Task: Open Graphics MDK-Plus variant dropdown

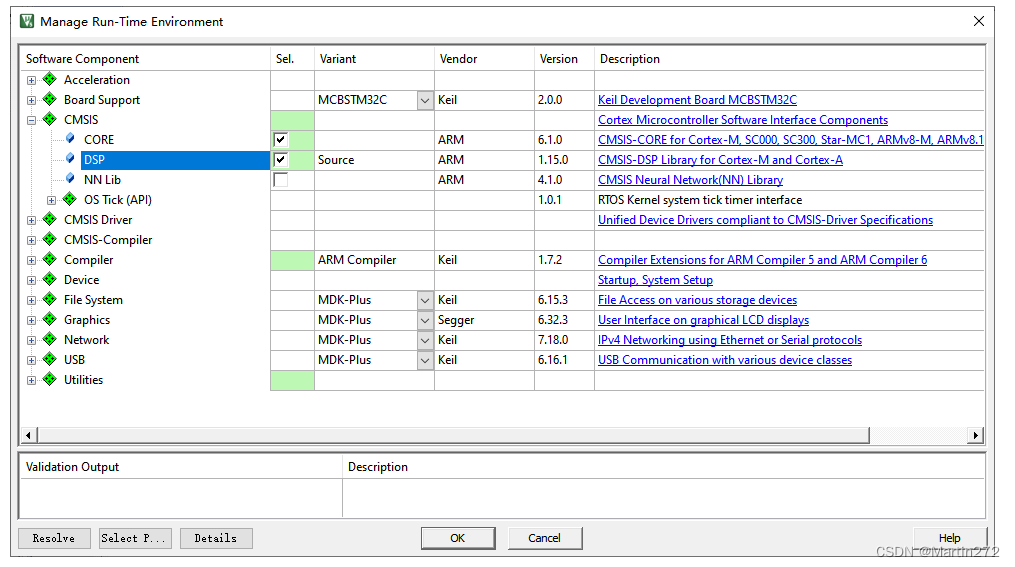Action: coord(425,320)
